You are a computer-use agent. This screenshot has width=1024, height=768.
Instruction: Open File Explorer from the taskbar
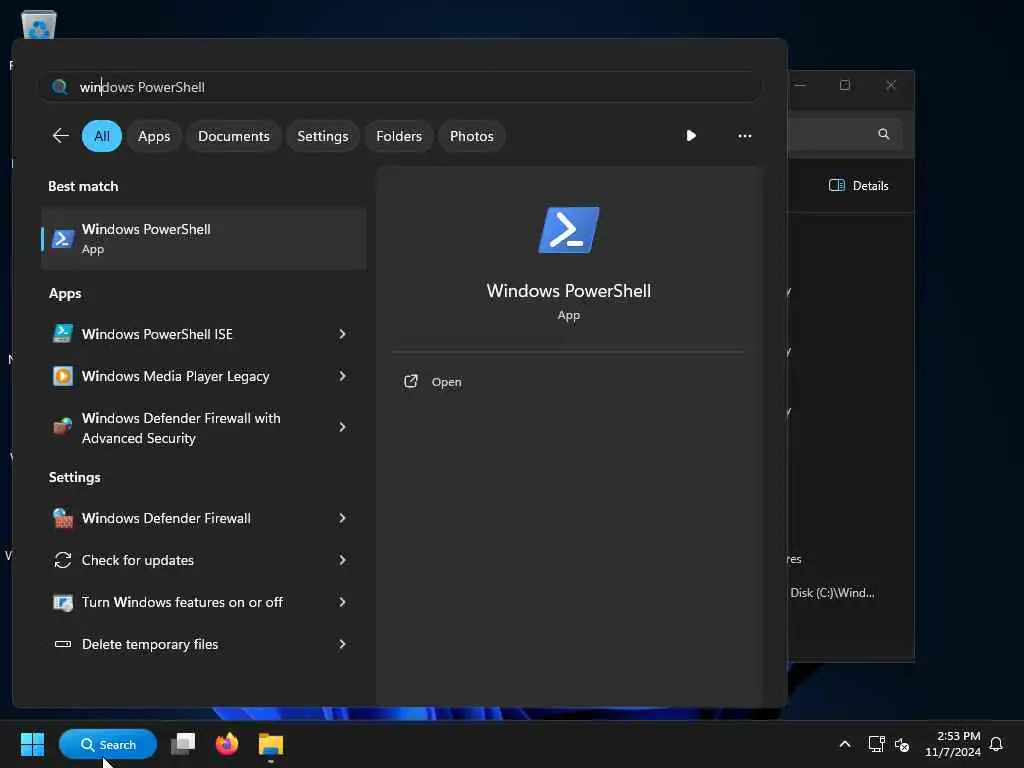point(270,744)
